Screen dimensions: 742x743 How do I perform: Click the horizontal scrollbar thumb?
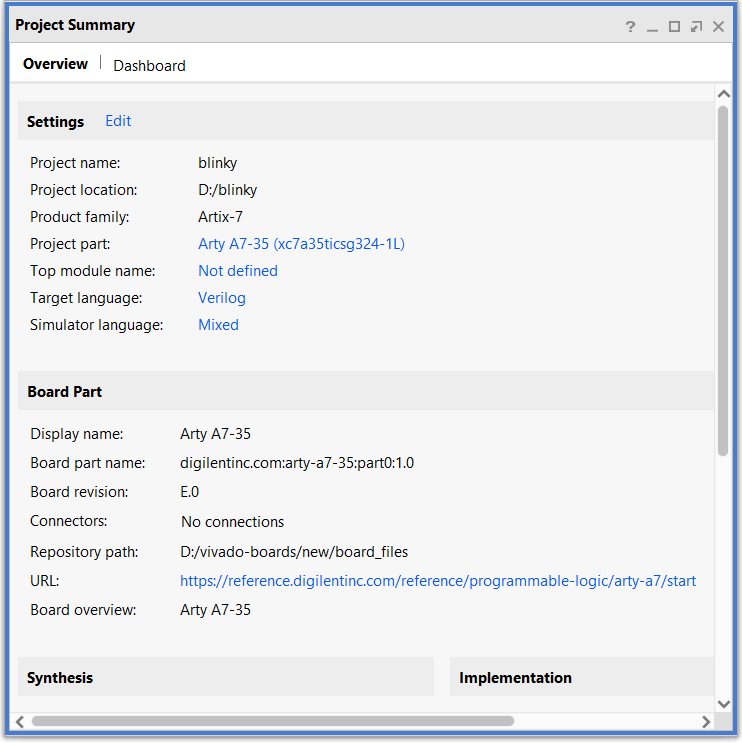(273, 722)
